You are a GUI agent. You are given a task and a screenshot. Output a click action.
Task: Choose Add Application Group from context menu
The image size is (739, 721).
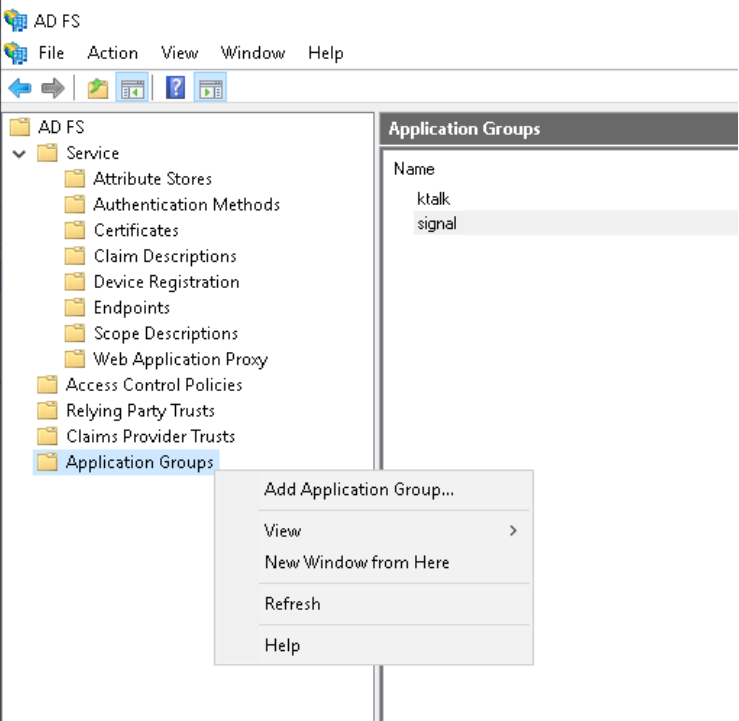[x=359, y=490]
